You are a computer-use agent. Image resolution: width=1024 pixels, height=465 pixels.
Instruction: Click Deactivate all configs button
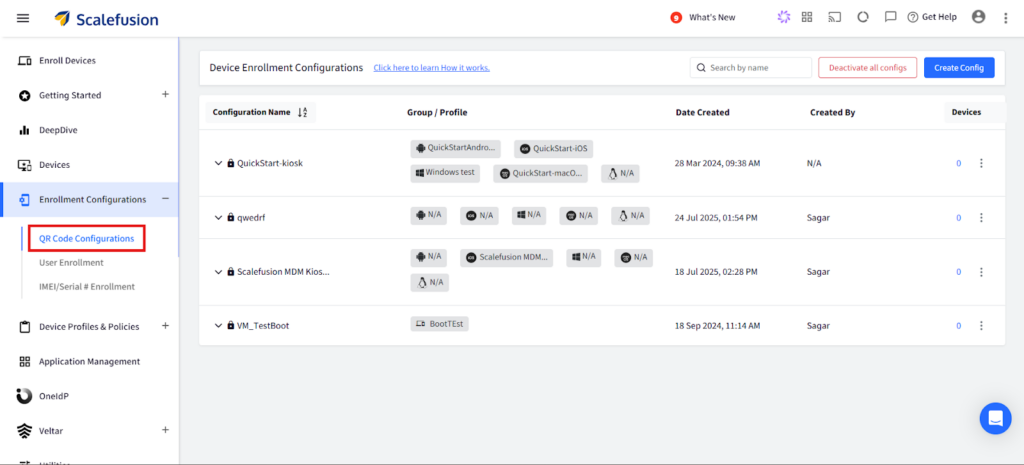[x=867, y=68]
